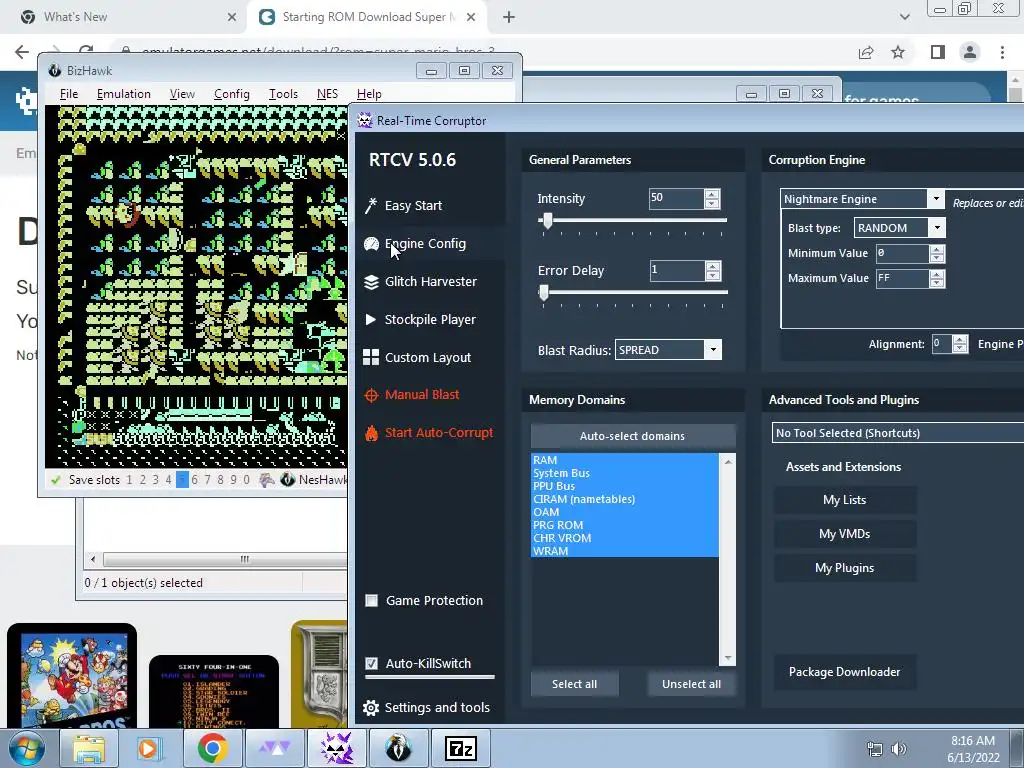The image size is (1024, 768).
Task: Open Chrome three-dot menu
Action: [1002, 52]
